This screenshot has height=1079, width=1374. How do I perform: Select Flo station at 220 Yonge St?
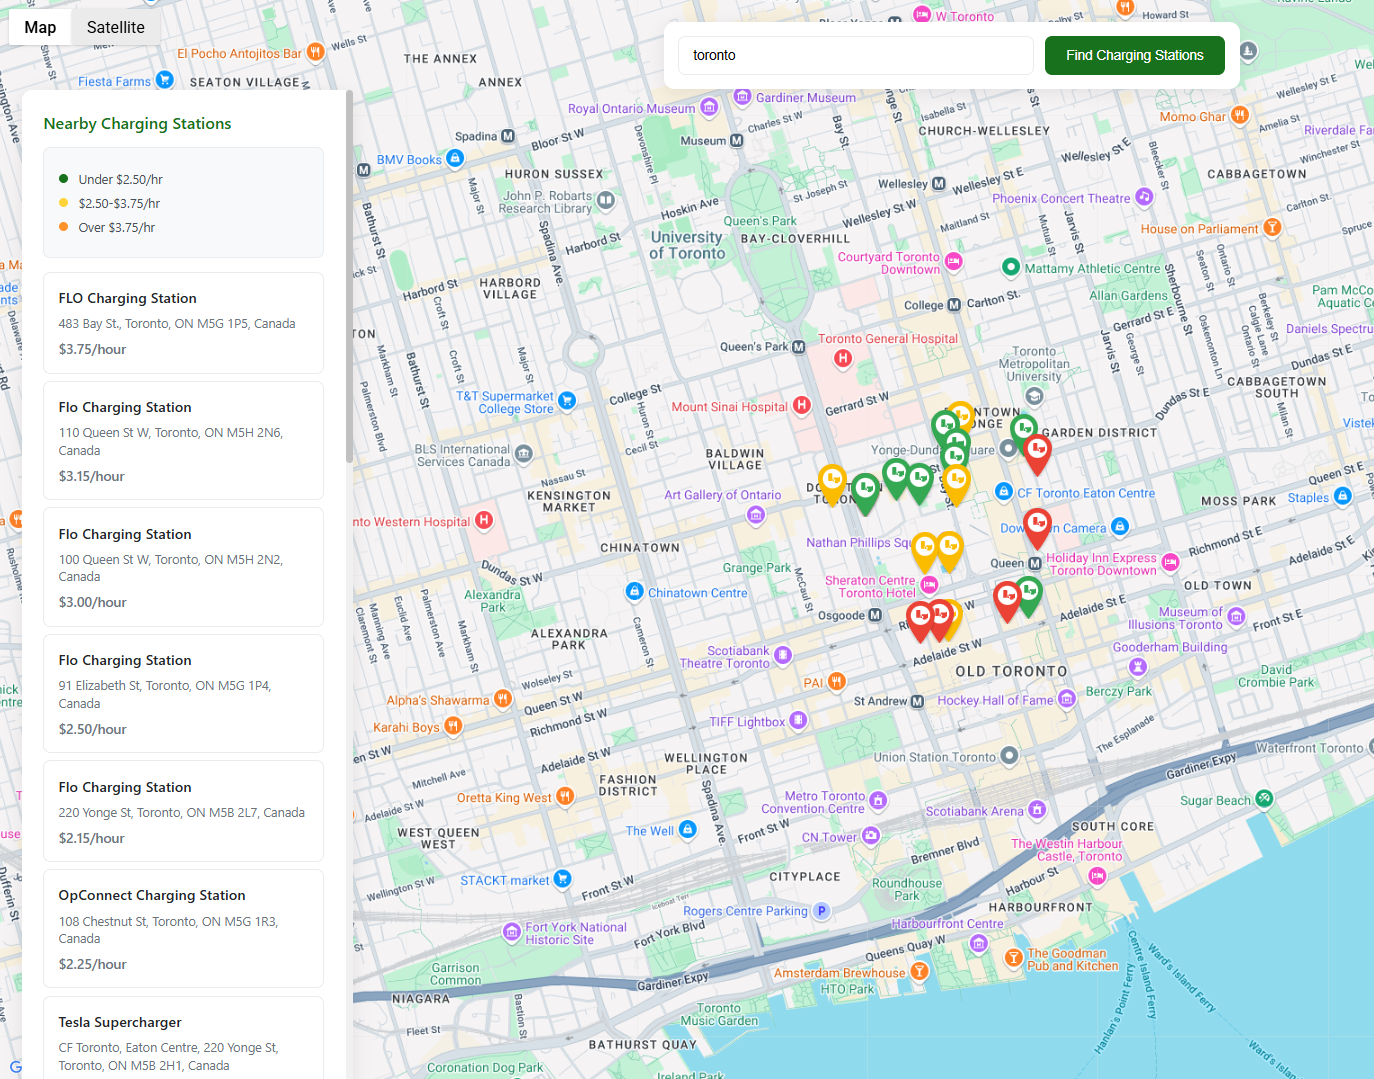tap(183, 811)
